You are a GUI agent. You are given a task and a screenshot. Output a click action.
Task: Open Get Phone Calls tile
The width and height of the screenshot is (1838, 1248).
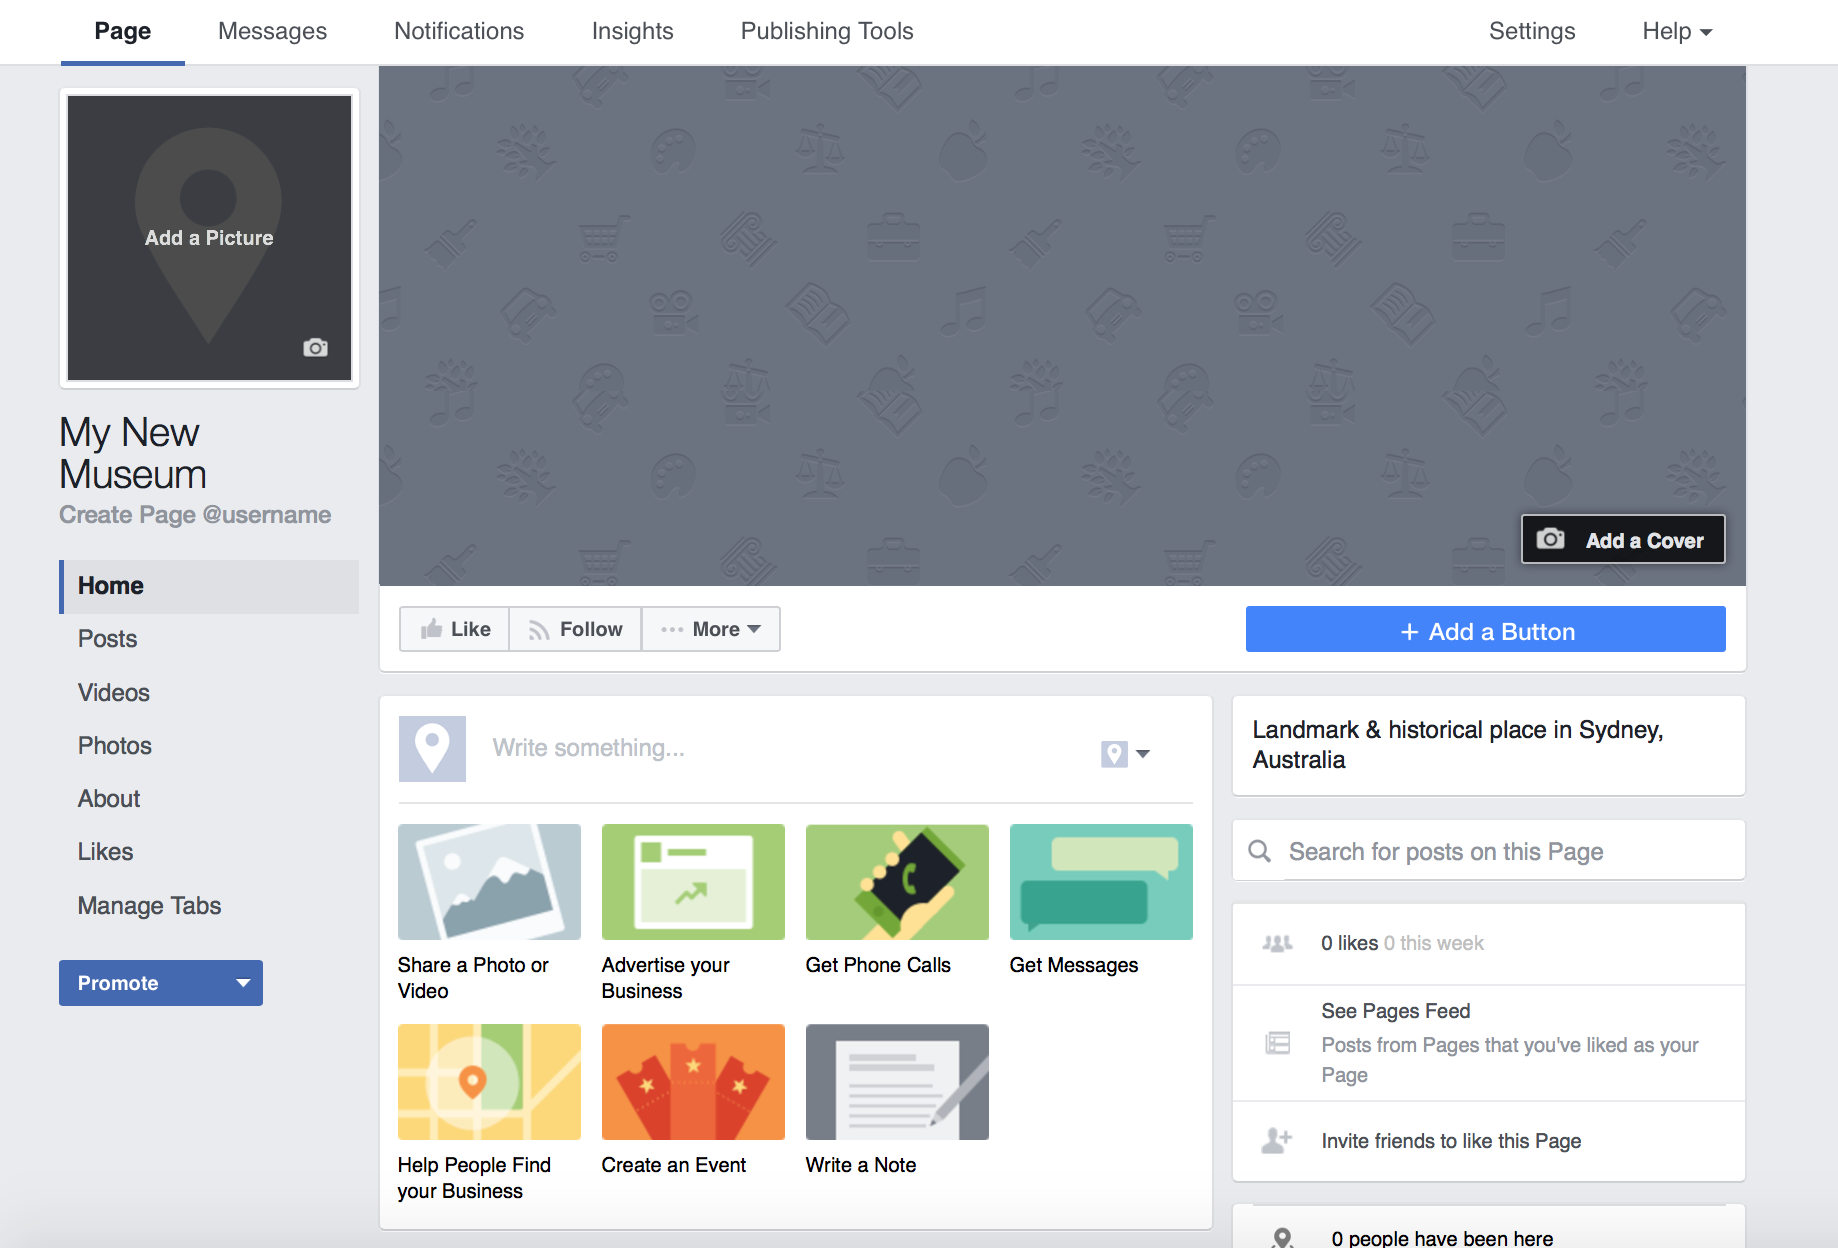coord(897,900)
